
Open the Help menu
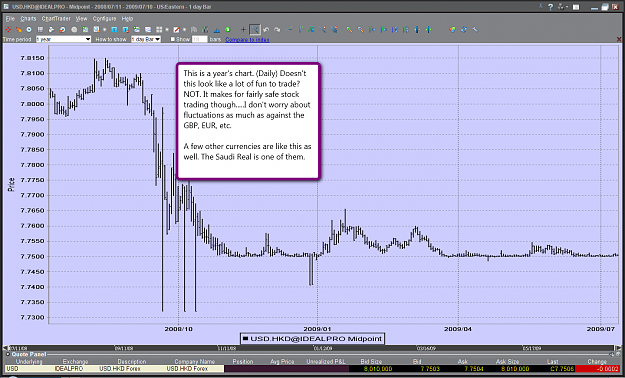[127, 18]
